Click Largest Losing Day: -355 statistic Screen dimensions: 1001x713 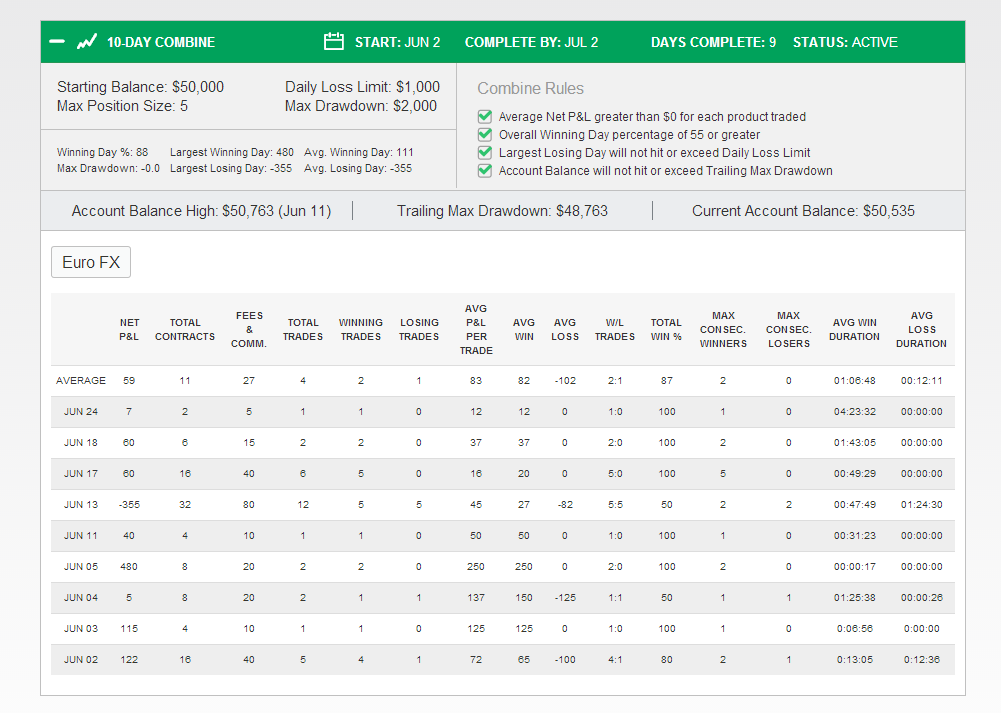click(x=230, y=168)
